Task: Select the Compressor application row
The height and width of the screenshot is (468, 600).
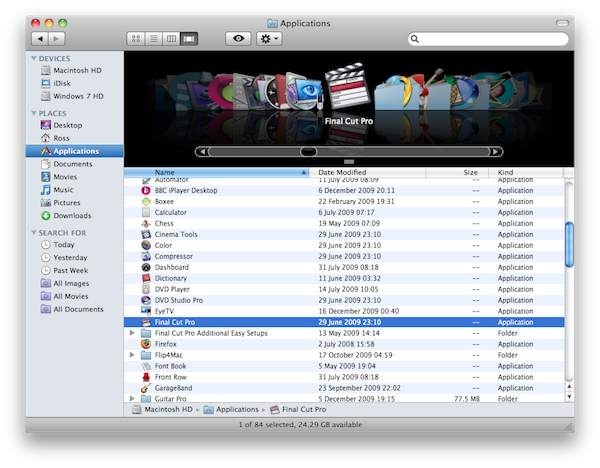Action: click(344, 256)
